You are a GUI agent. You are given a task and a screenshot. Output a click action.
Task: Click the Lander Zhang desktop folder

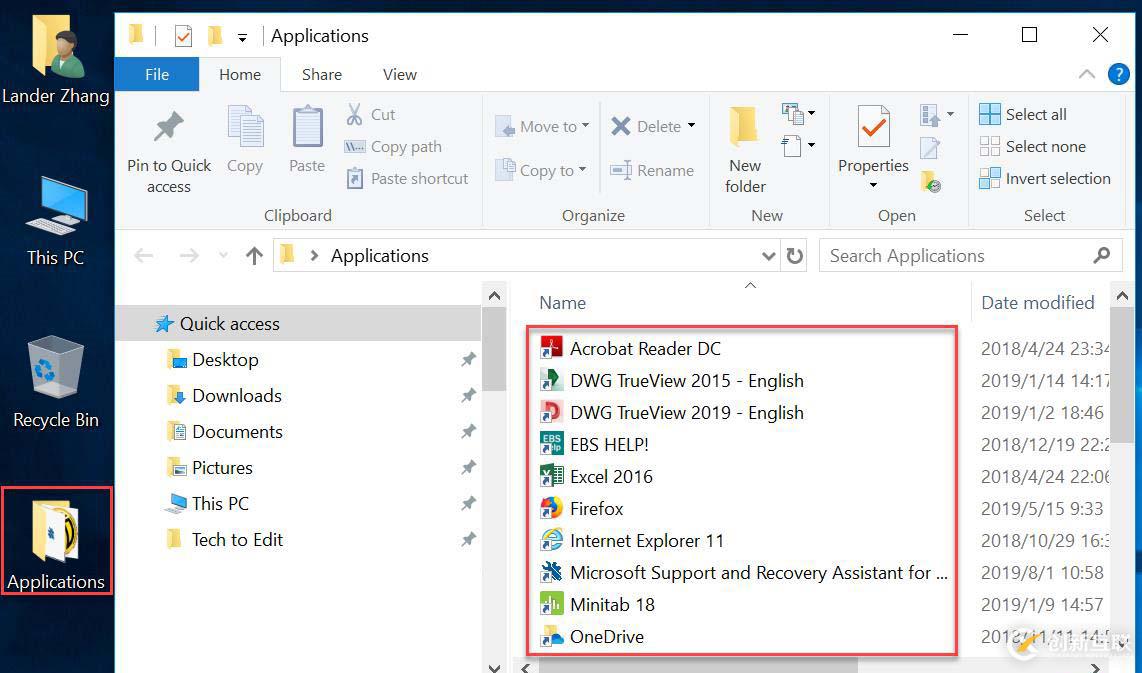tap(55, 62)
